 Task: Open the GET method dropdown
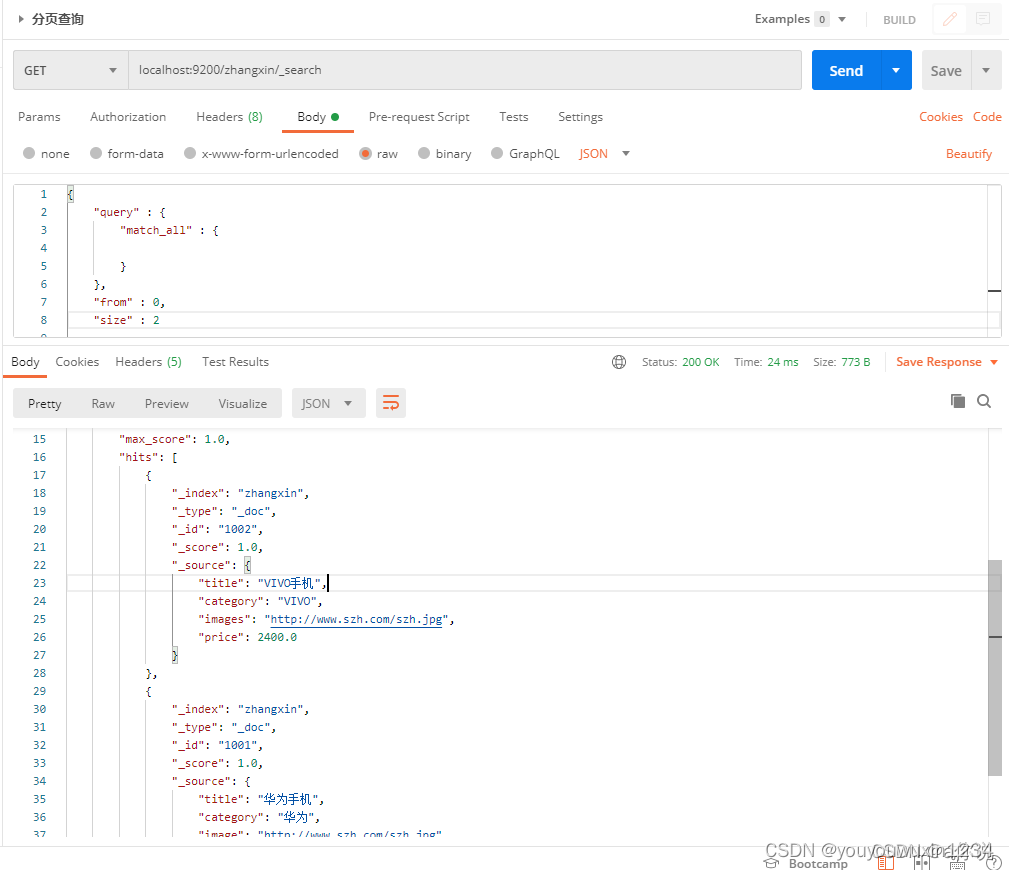(71, 70)
